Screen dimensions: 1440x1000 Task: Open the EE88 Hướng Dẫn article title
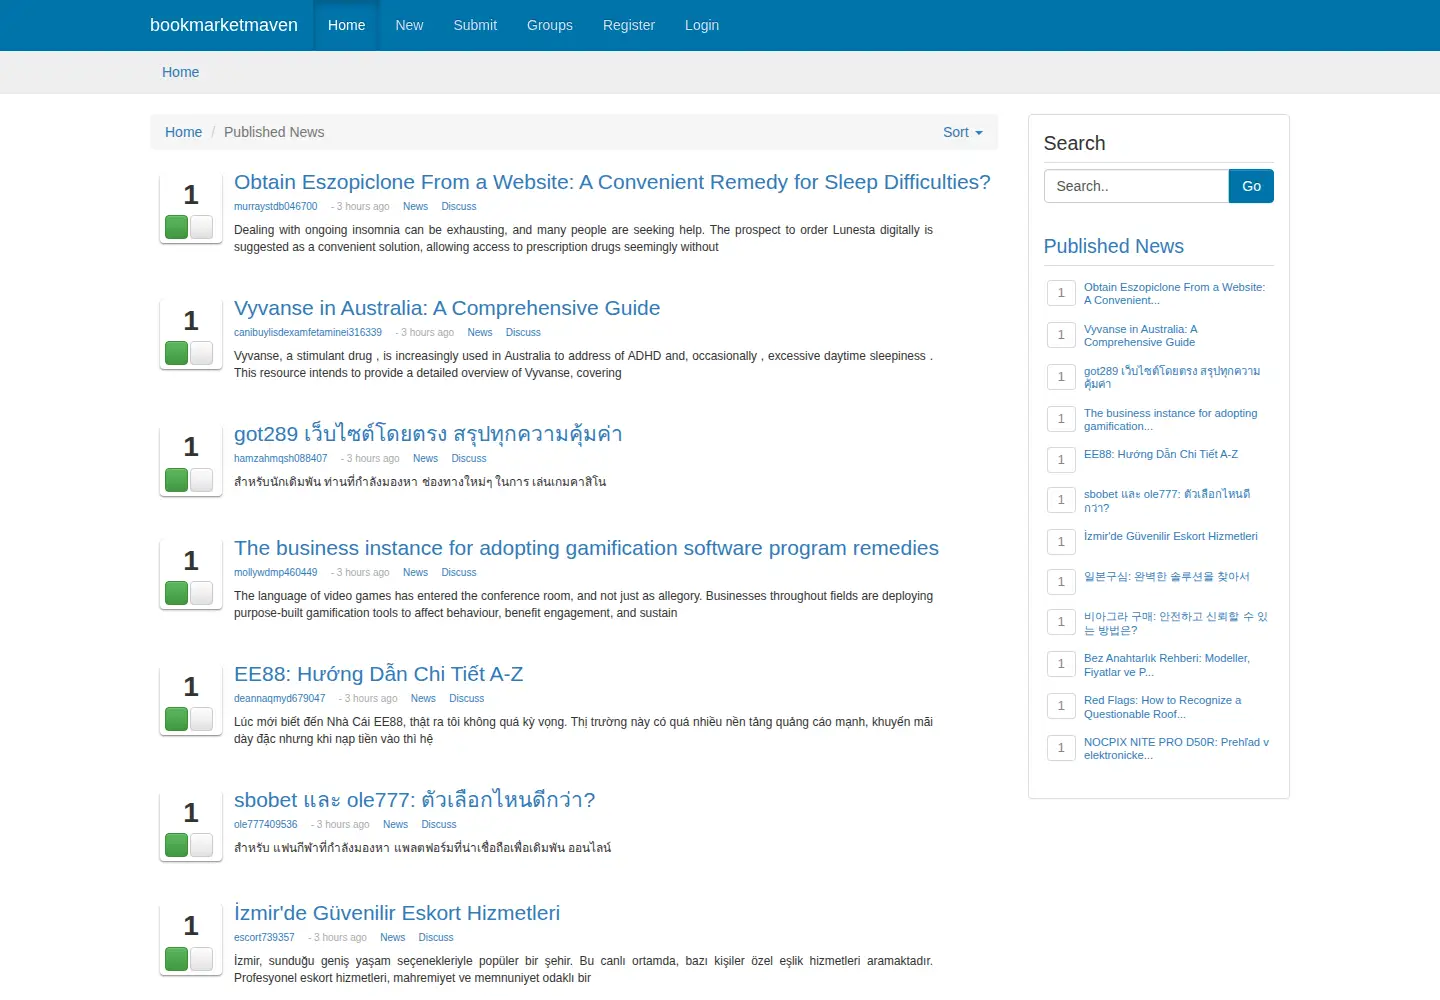pyautogui.click(x=378, y=674)
